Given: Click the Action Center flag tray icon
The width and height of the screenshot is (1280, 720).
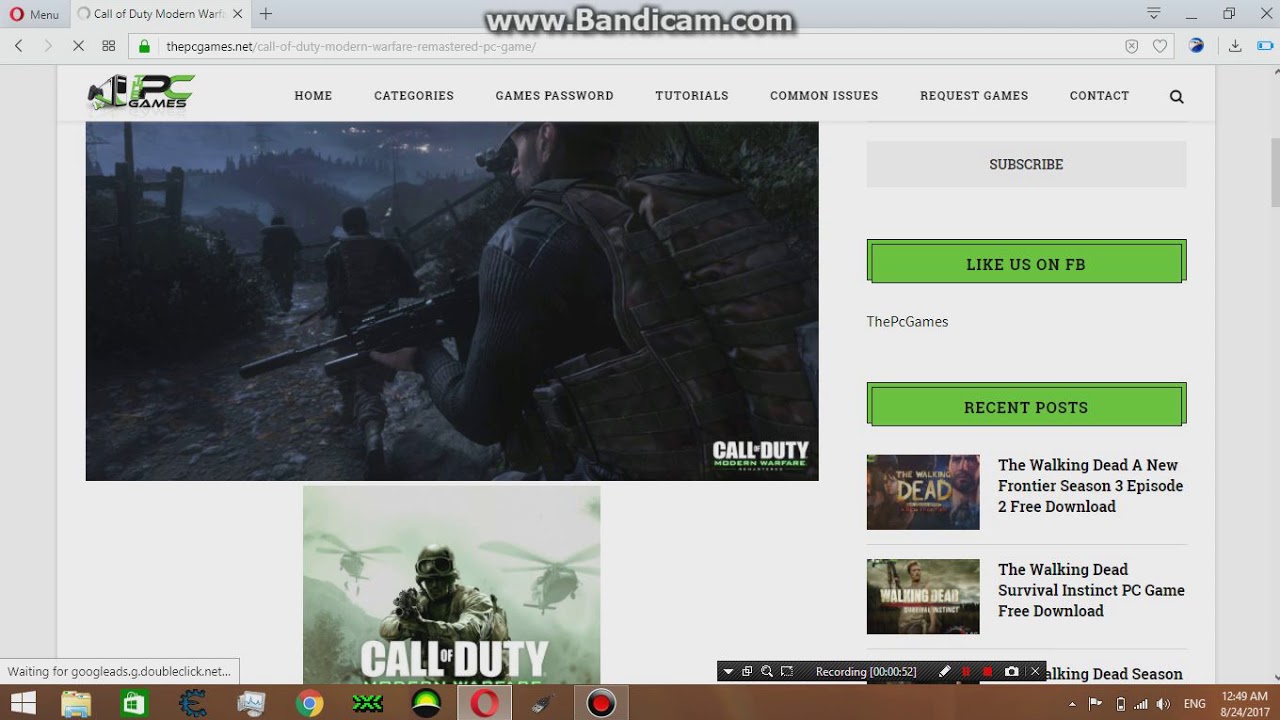Looking at the screenshot, I should pos(1095,704).
